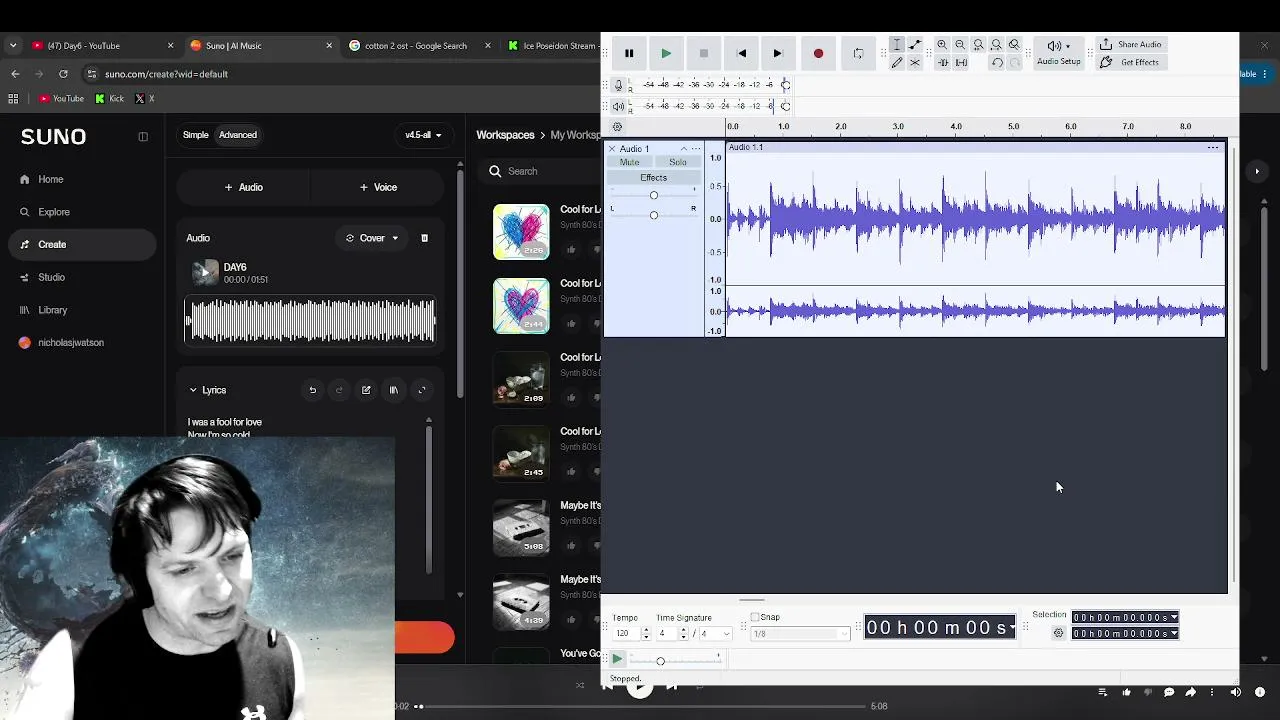Viewport: 1280px width, 720px height.
Task: Click Audacity's Stop button
Action: pos(704,54)
